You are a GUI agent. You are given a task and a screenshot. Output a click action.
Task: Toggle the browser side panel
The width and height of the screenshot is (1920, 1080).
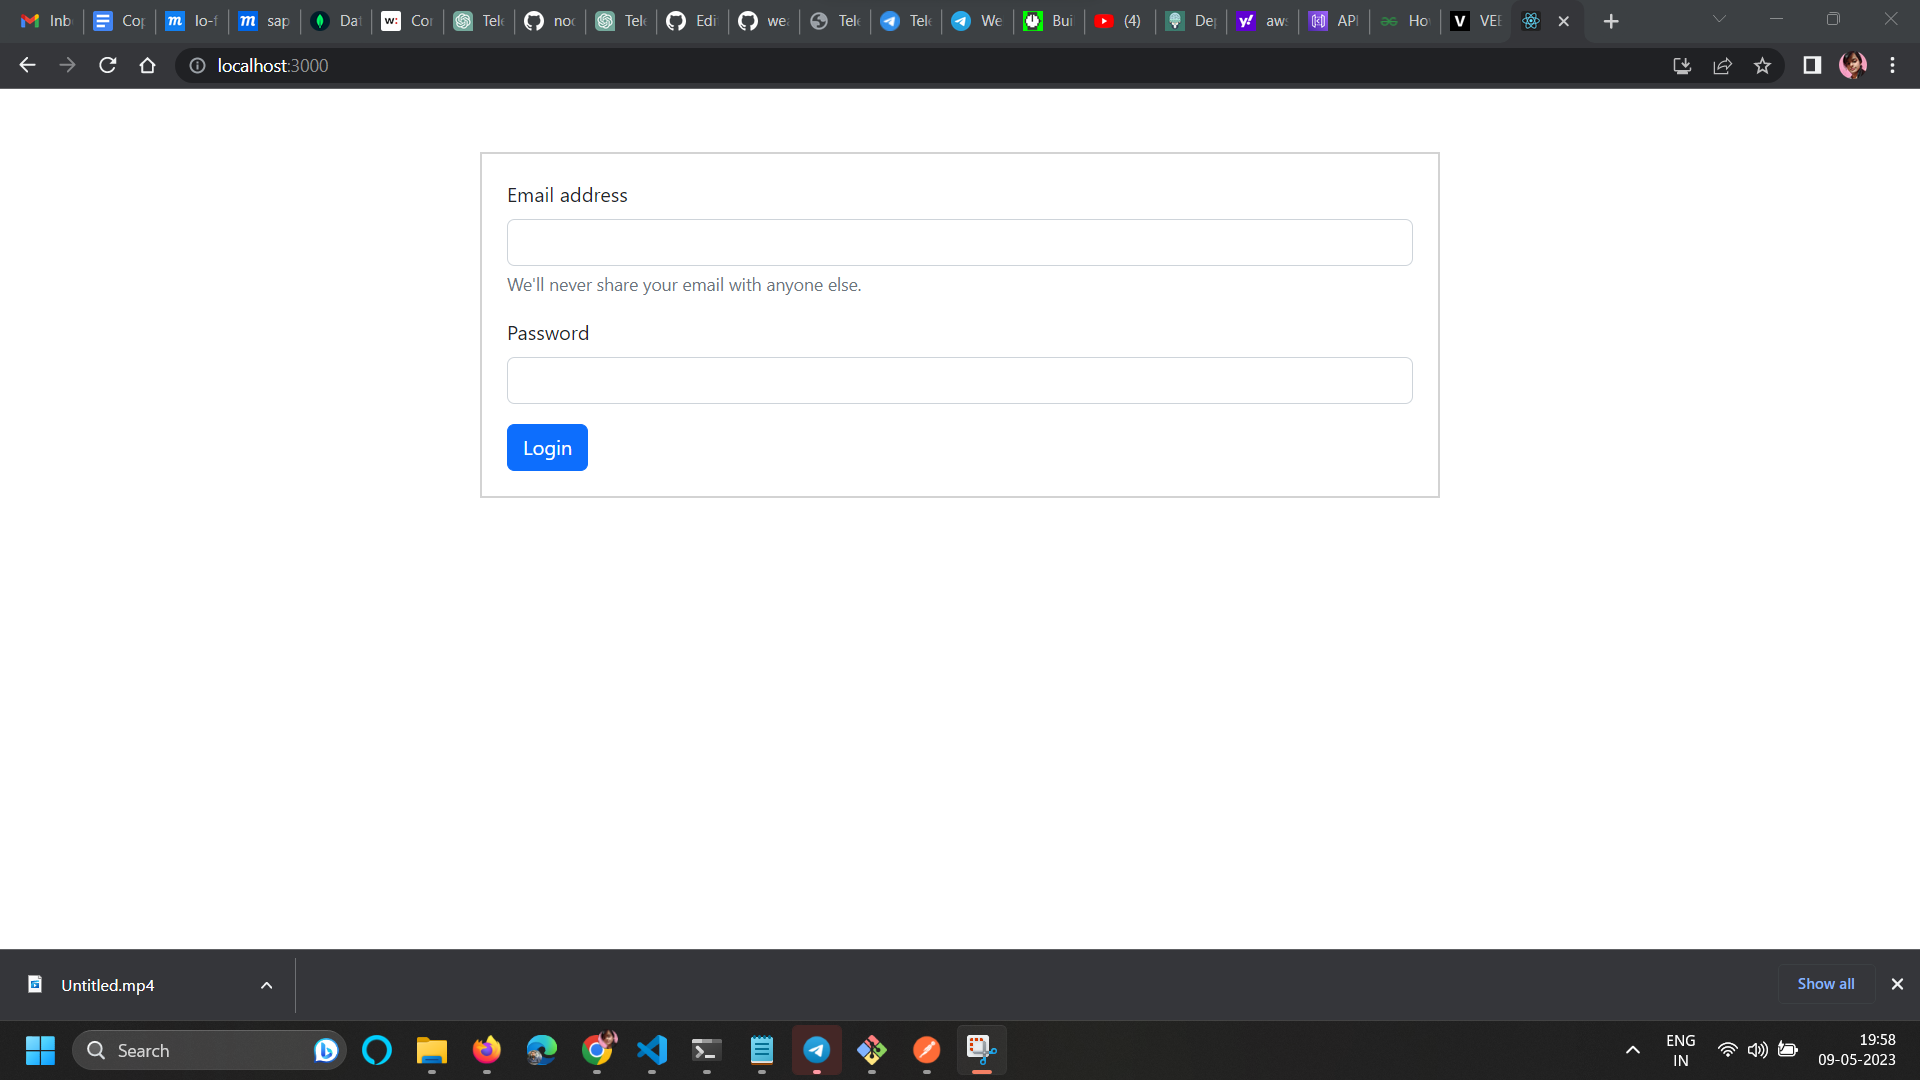1811,65
